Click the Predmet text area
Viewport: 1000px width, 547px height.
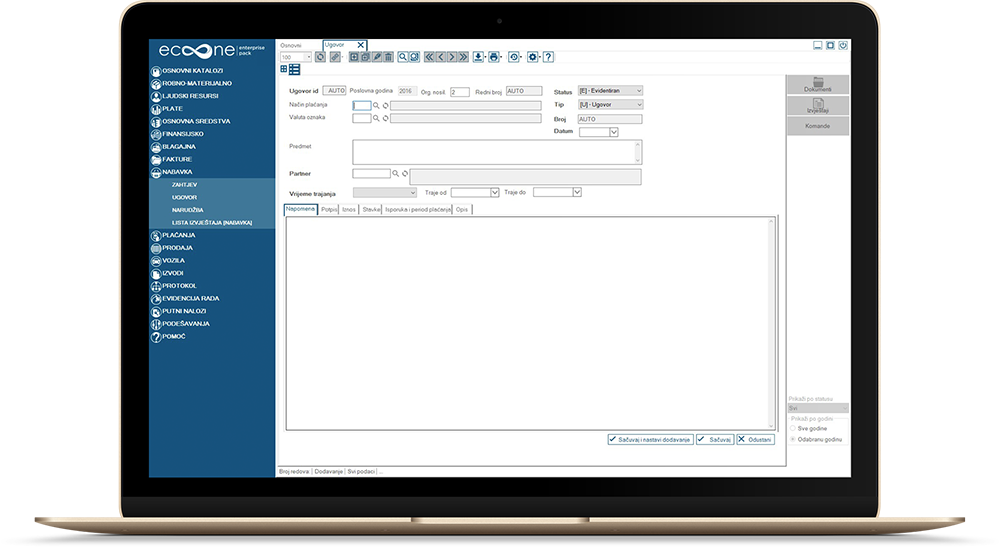(497, 152)
